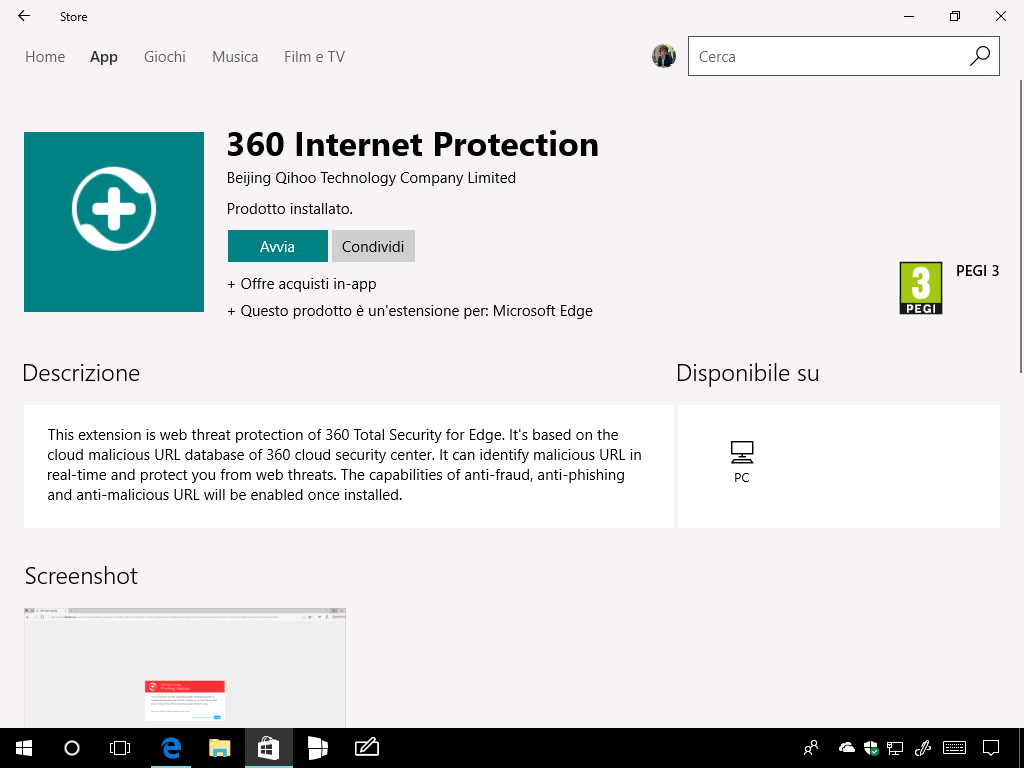This screenshot has width=1024, height=768.
Task: Open the Windows Start menu
Action: pyautogui.click(x=24, y=748)
